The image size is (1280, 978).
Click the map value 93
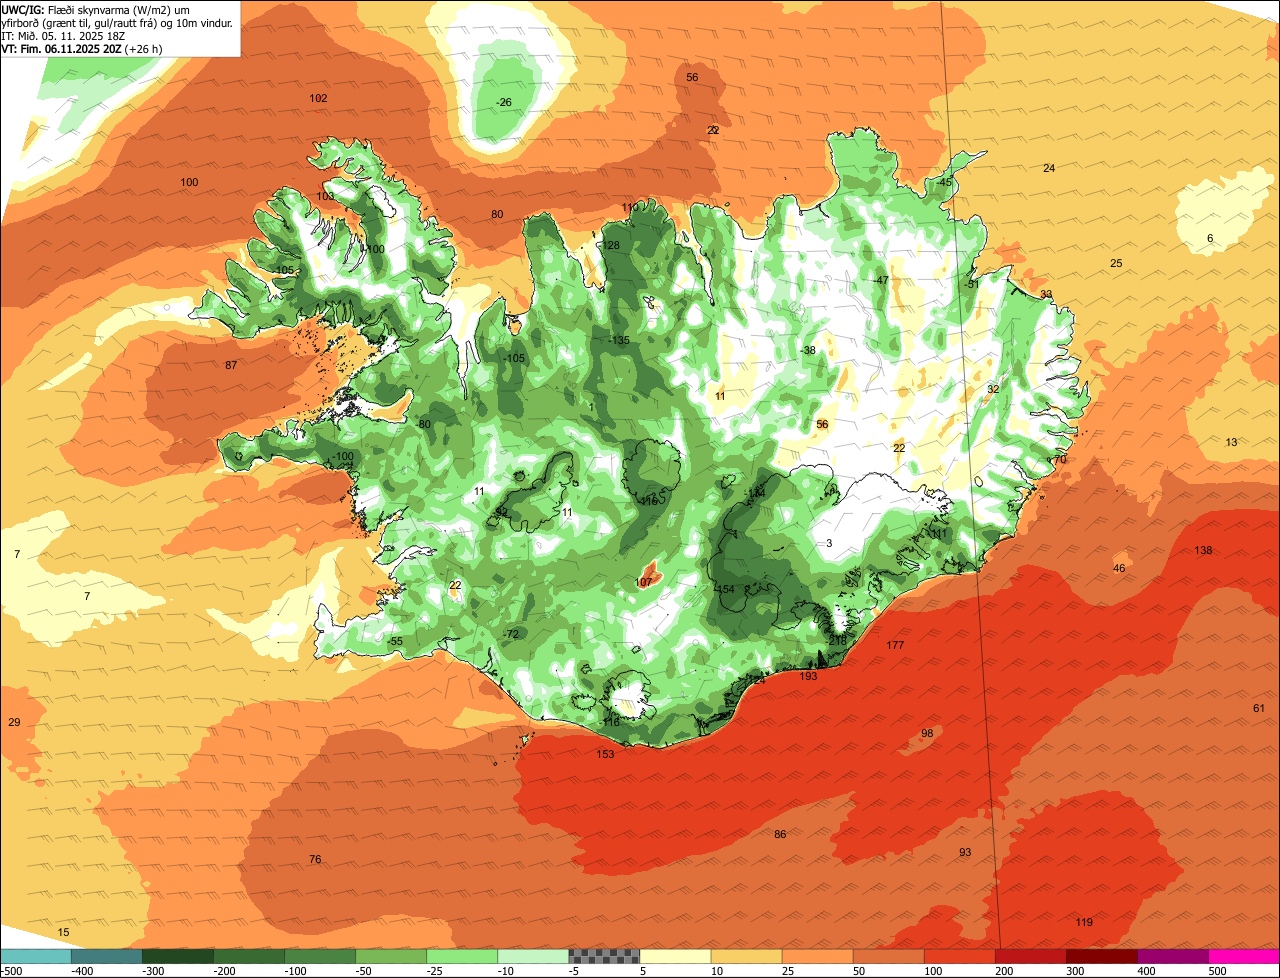pyautogui.click(x=965, y=852)
